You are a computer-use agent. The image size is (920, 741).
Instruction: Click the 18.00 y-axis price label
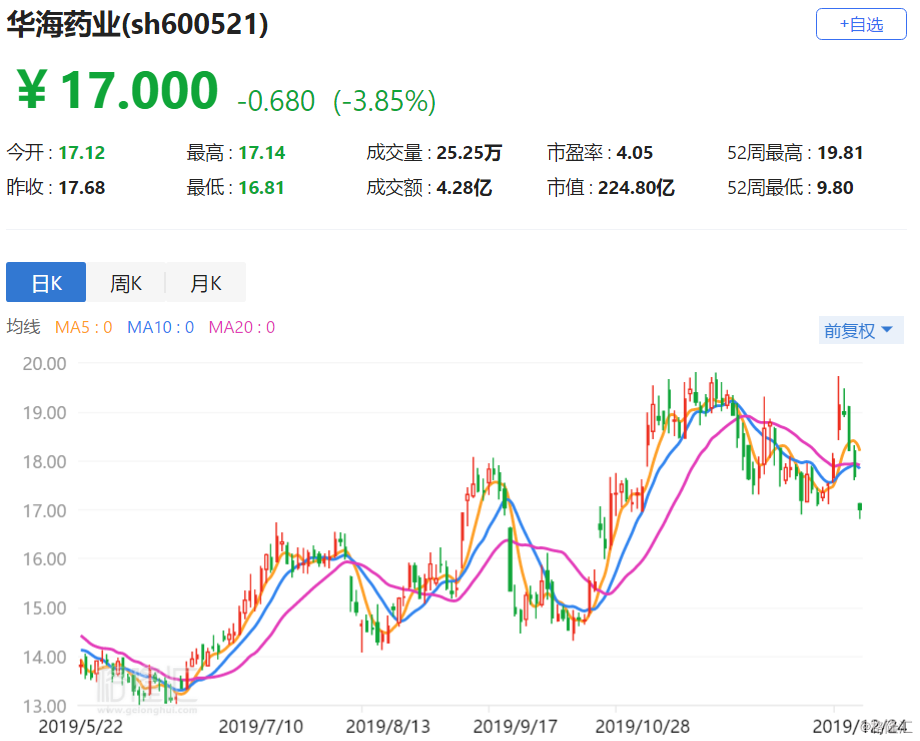click(45, 462)
